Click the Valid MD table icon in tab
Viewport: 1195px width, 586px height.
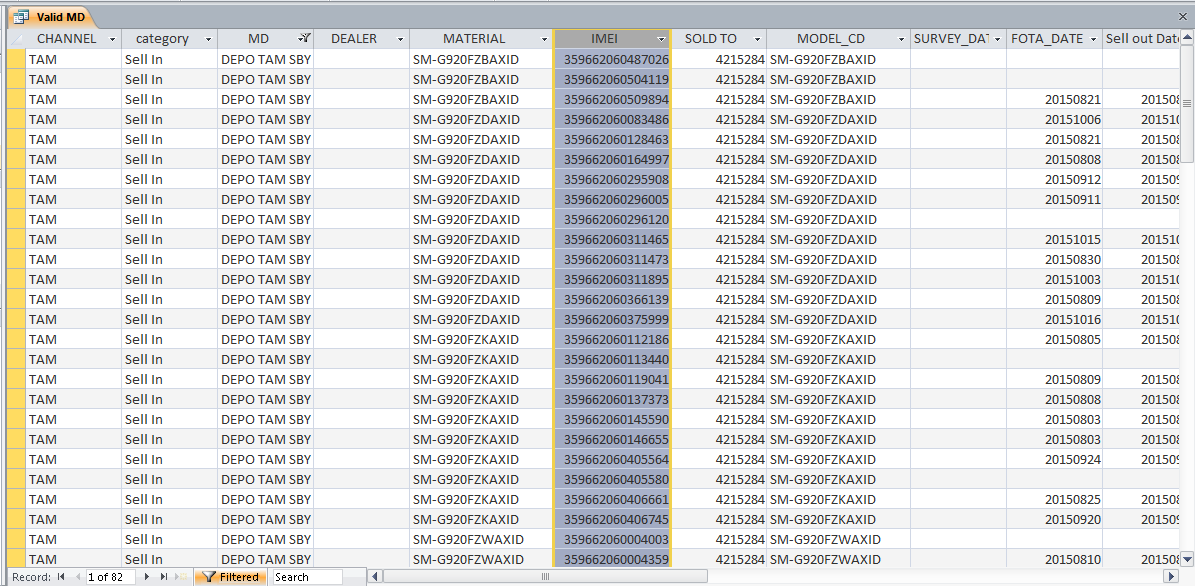tap(21, 16)
